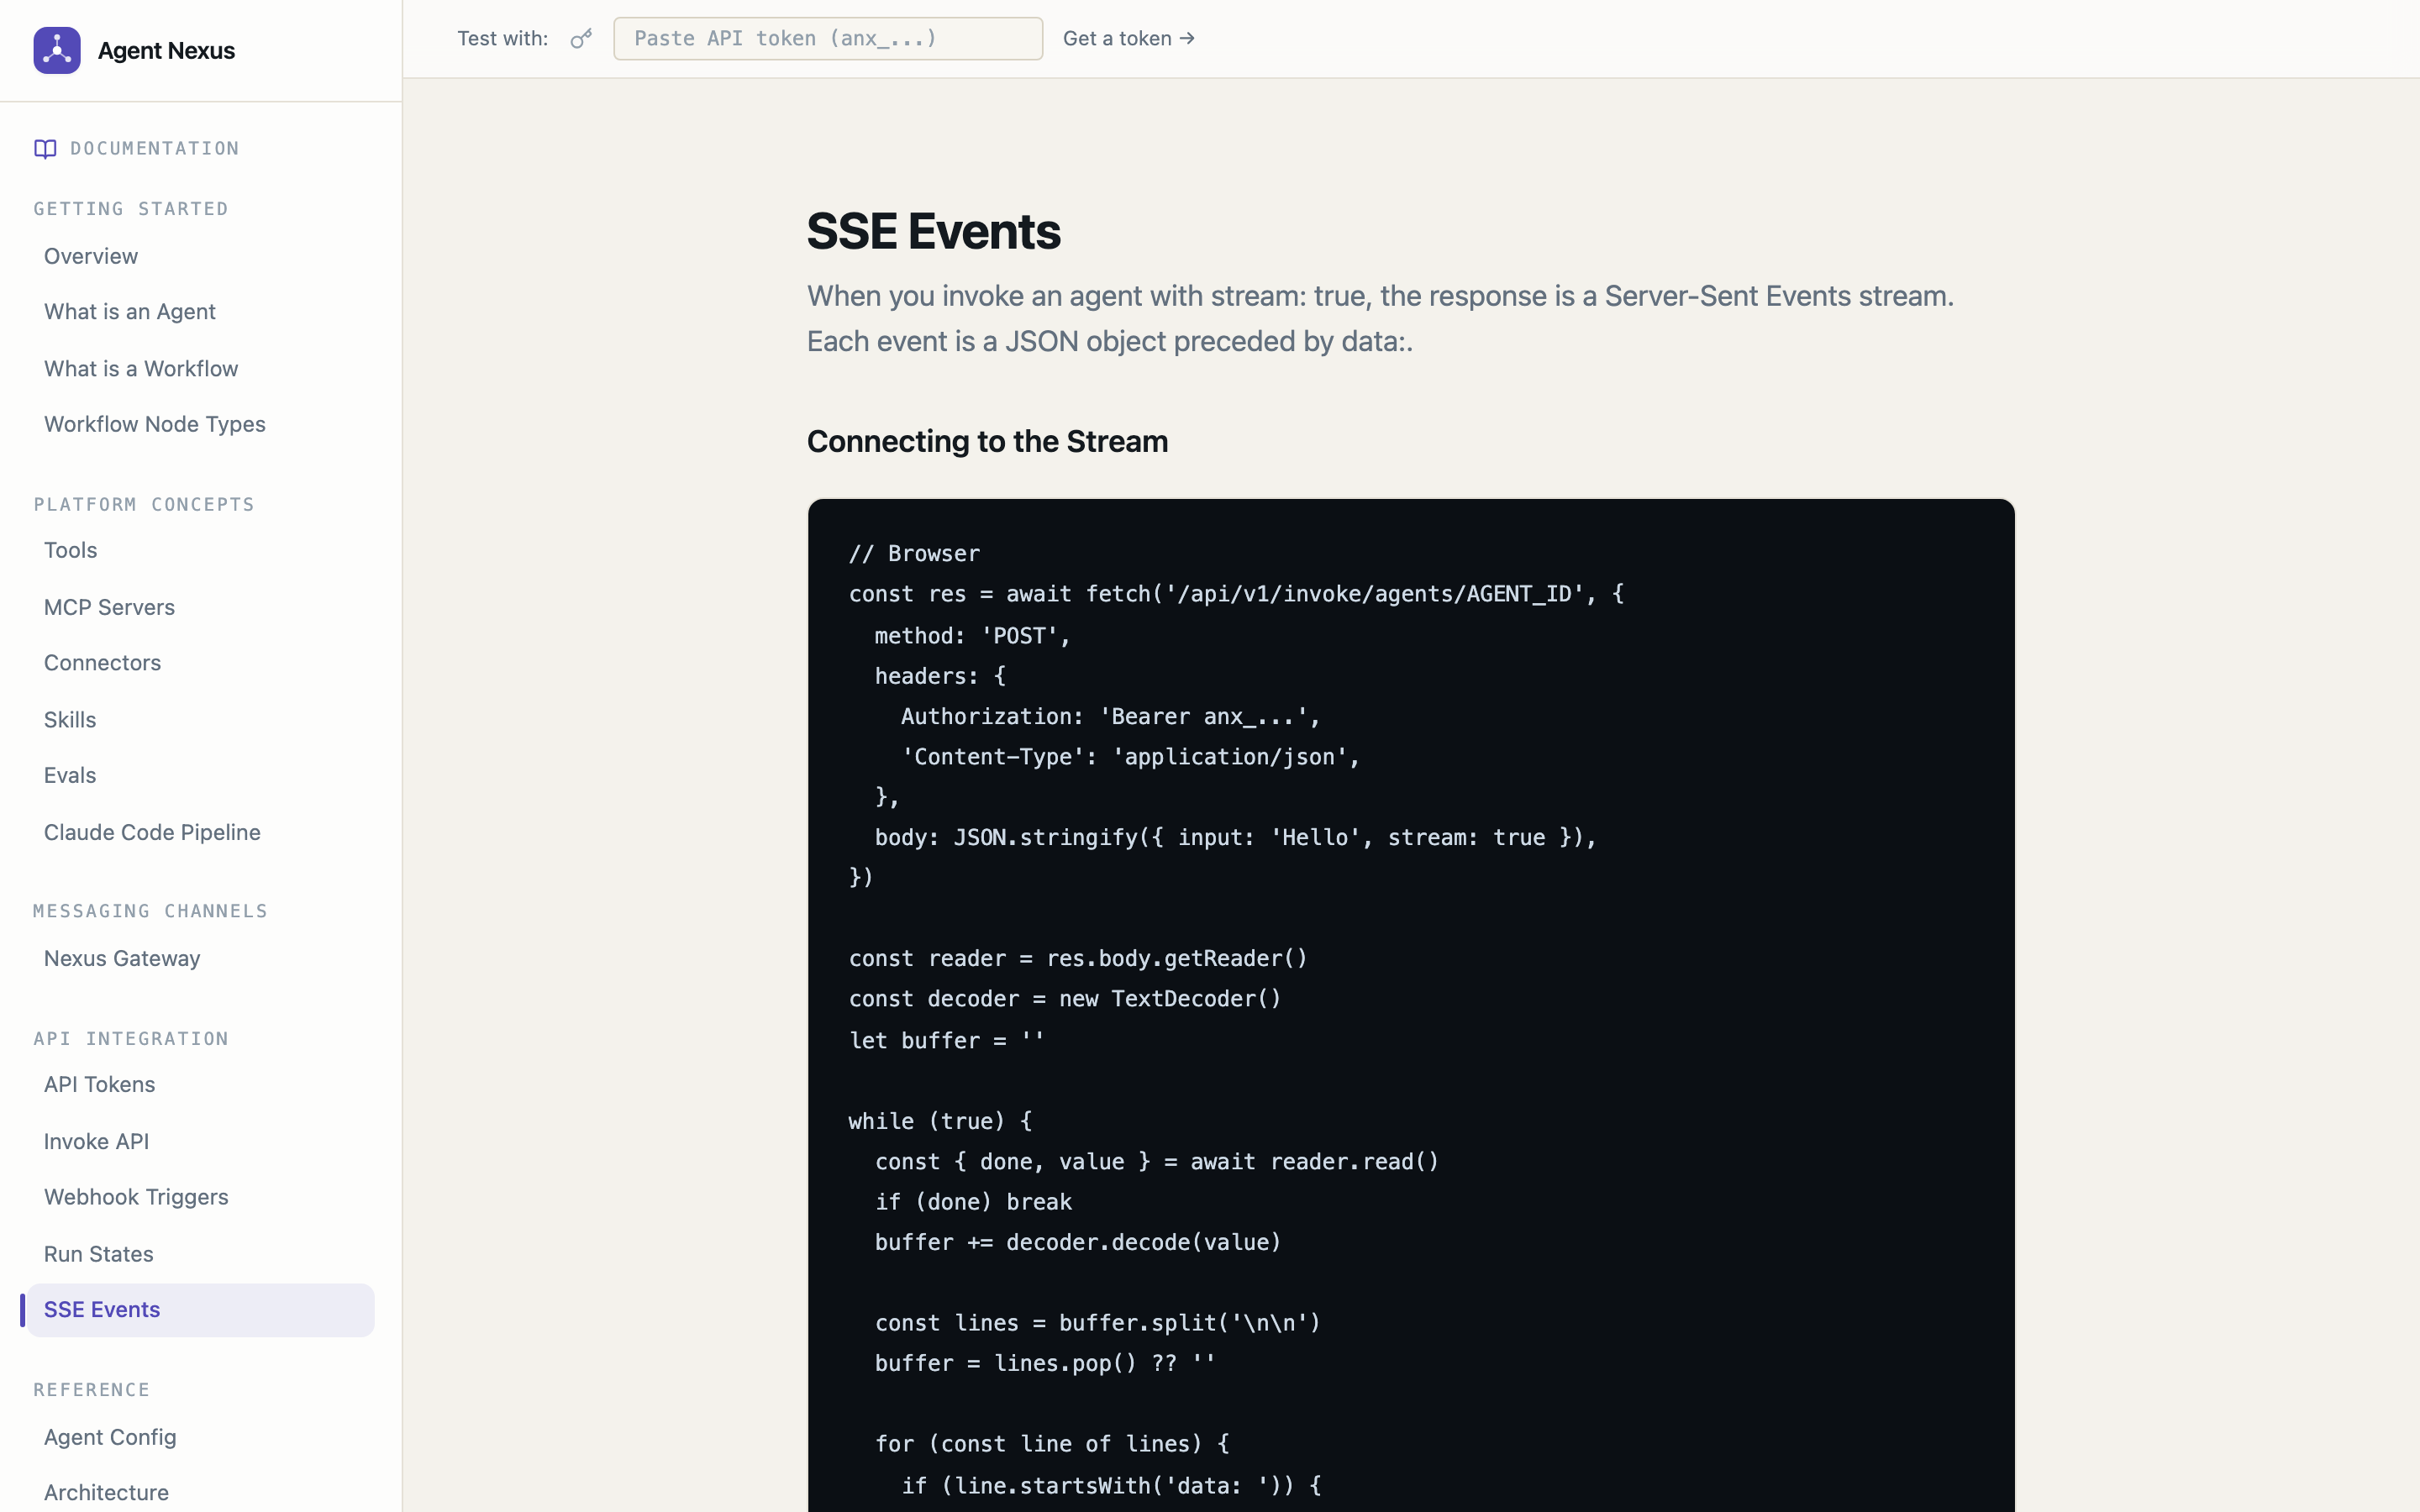Screen dimensions: 2420x1512
Task: Click the key icon beside Test with
Action: pos(581,39)
